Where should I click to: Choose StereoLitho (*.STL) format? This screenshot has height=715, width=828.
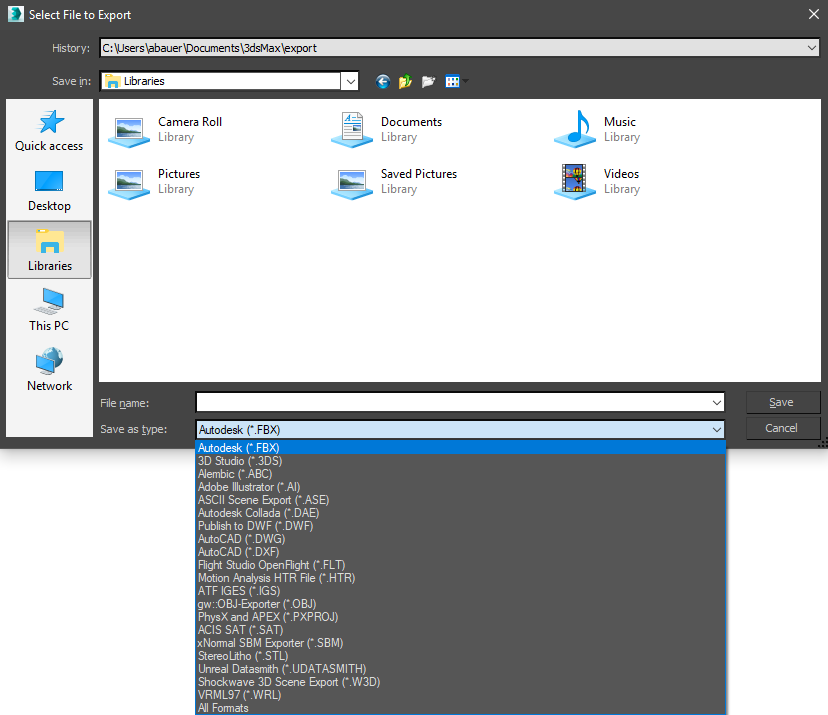pos(460,656)
